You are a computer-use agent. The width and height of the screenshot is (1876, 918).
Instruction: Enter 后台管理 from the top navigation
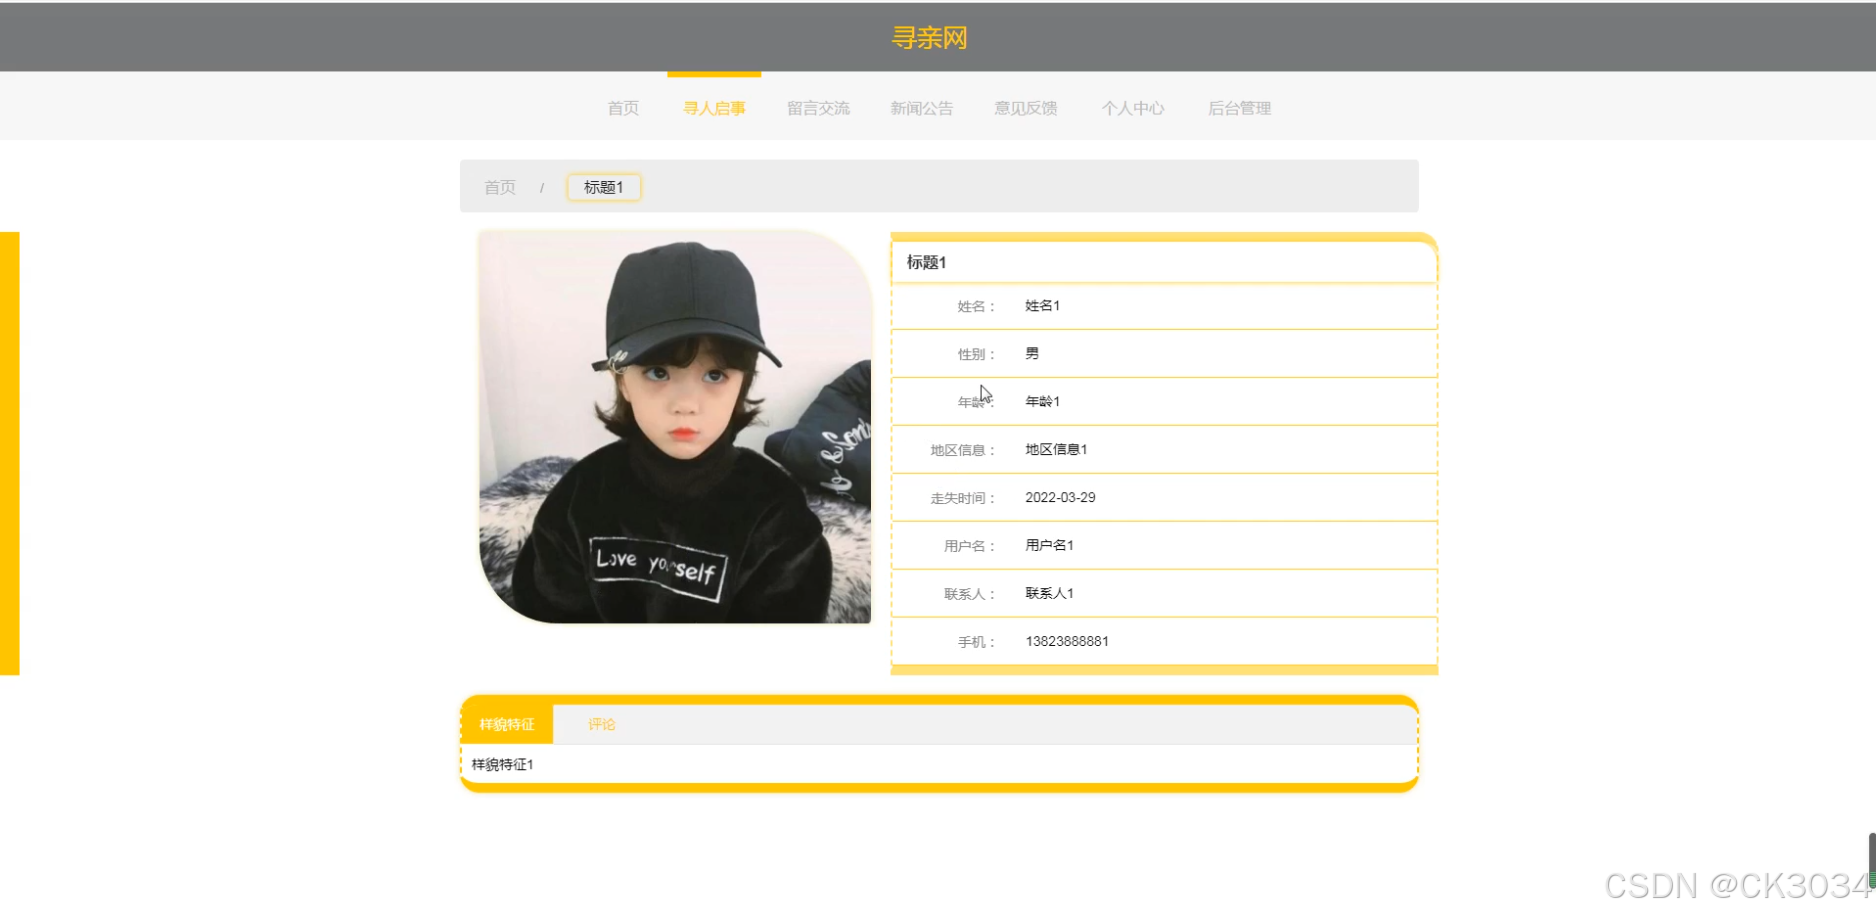click(1239, 108)
